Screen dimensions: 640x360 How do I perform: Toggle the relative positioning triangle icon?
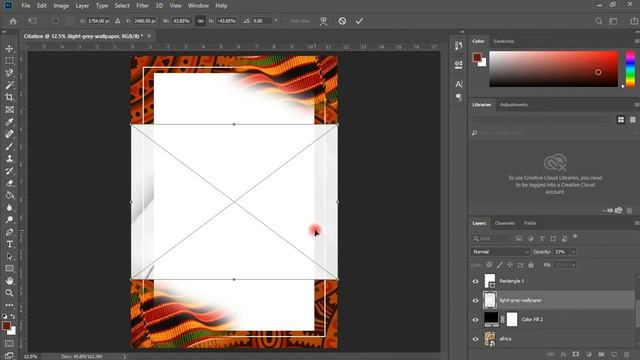(118, 21)
